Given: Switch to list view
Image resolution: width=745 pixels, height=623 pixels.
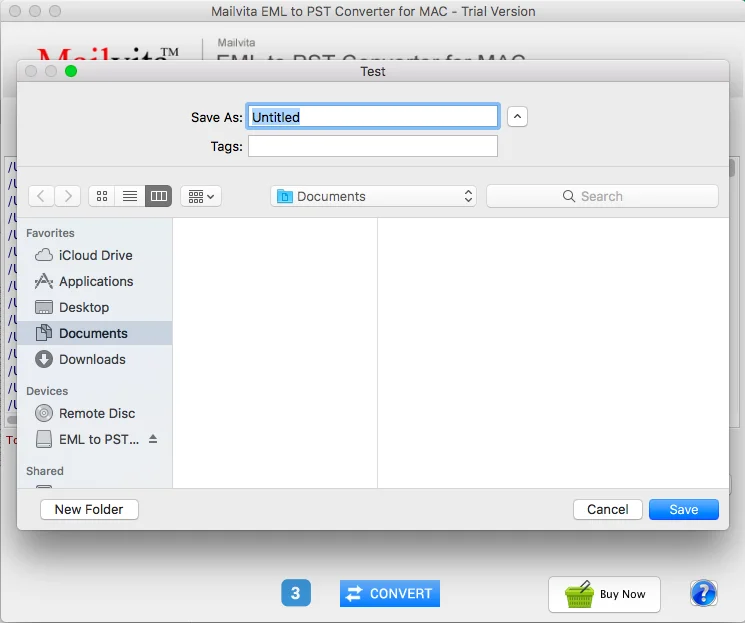Looking at the screenshot, I should click(x=130, y=196).
